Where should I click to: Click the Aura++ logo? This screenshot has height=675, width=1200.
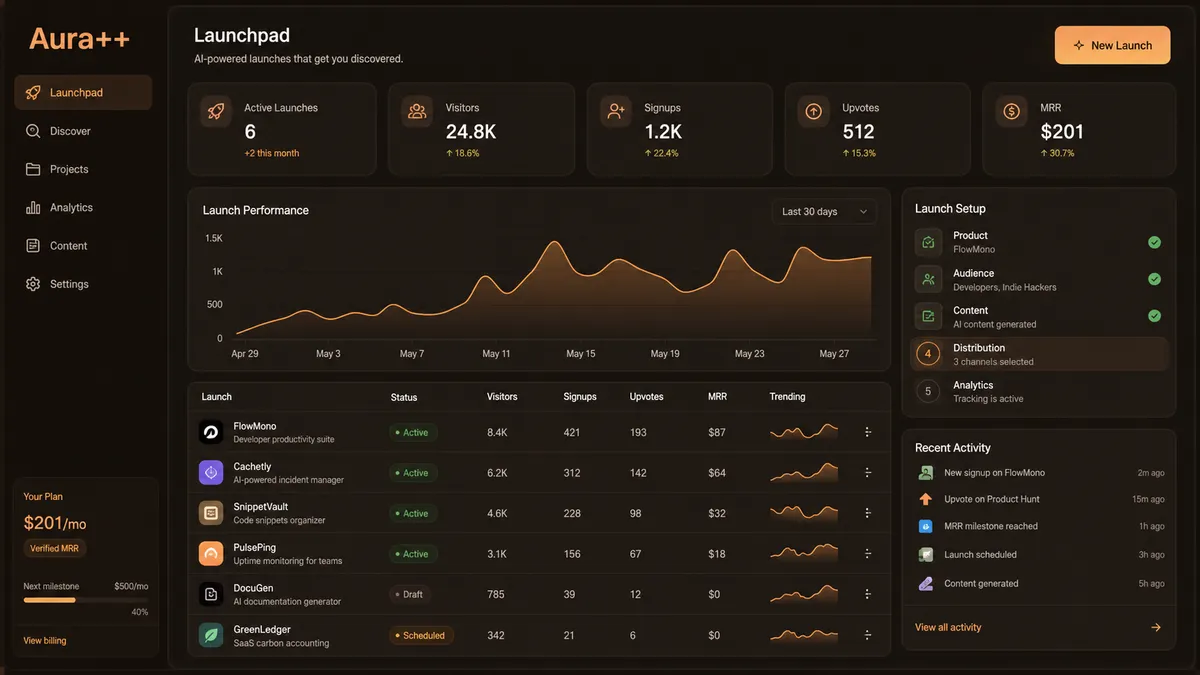(79, 38)
